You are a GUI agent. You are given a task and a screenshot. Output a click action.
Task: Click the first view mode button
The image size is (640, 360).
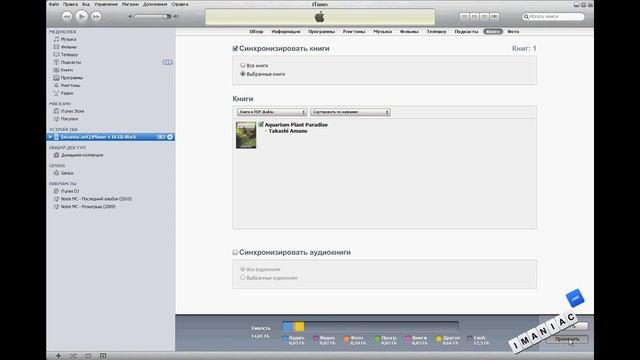pyautogui.click(x=464, y=16)
